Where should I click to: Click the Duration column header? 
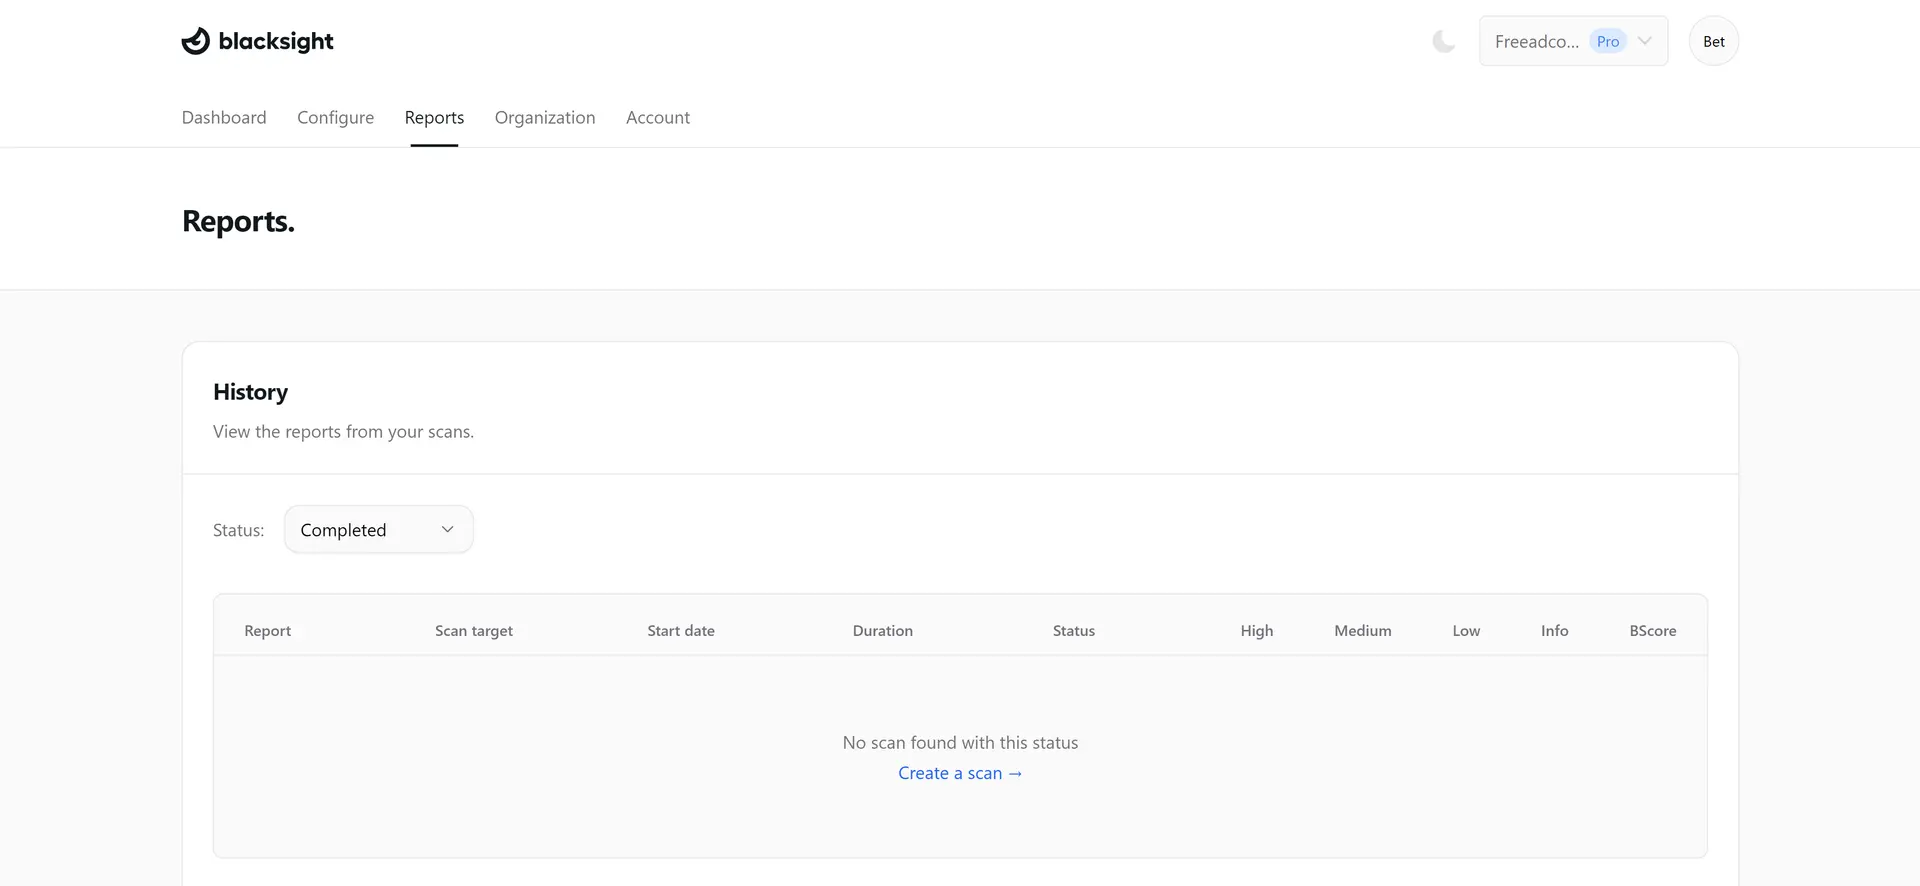pos(882,631)
